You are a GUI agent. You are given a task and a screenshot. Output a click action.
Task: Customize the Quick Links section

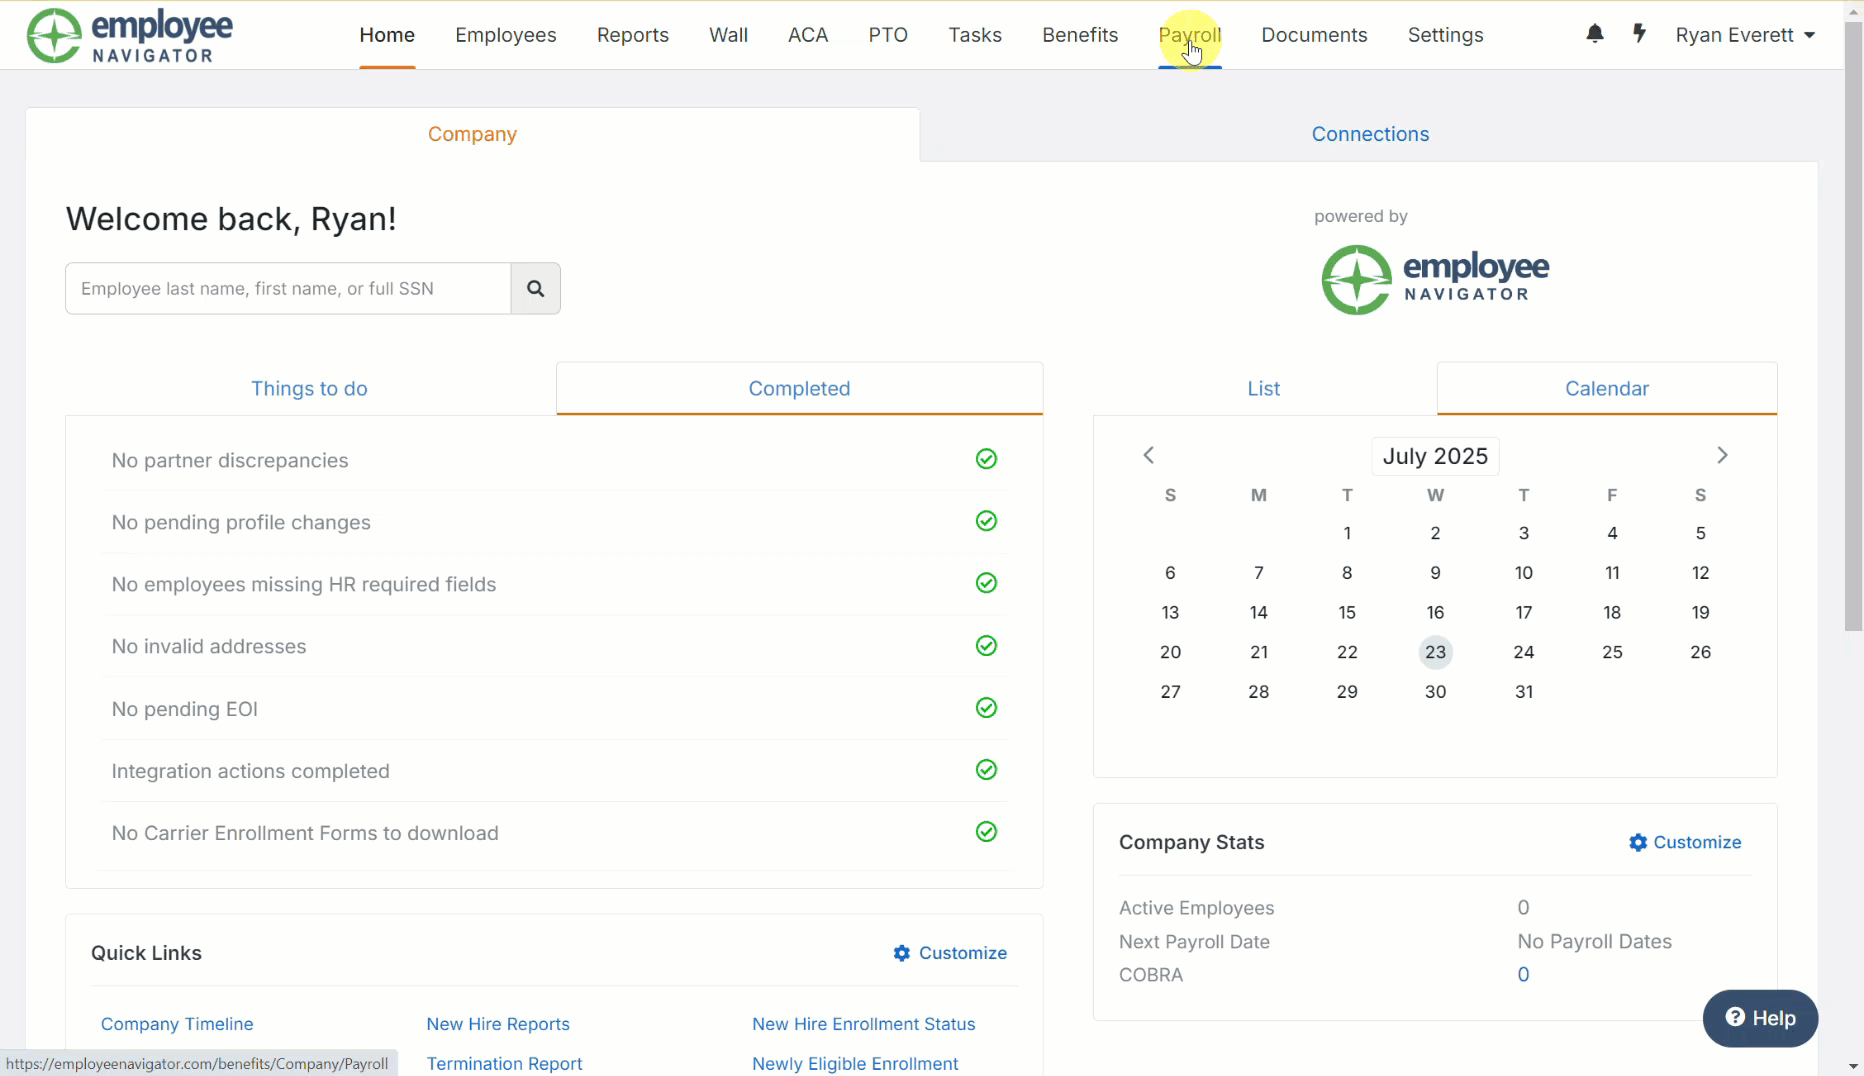(950, 953)
